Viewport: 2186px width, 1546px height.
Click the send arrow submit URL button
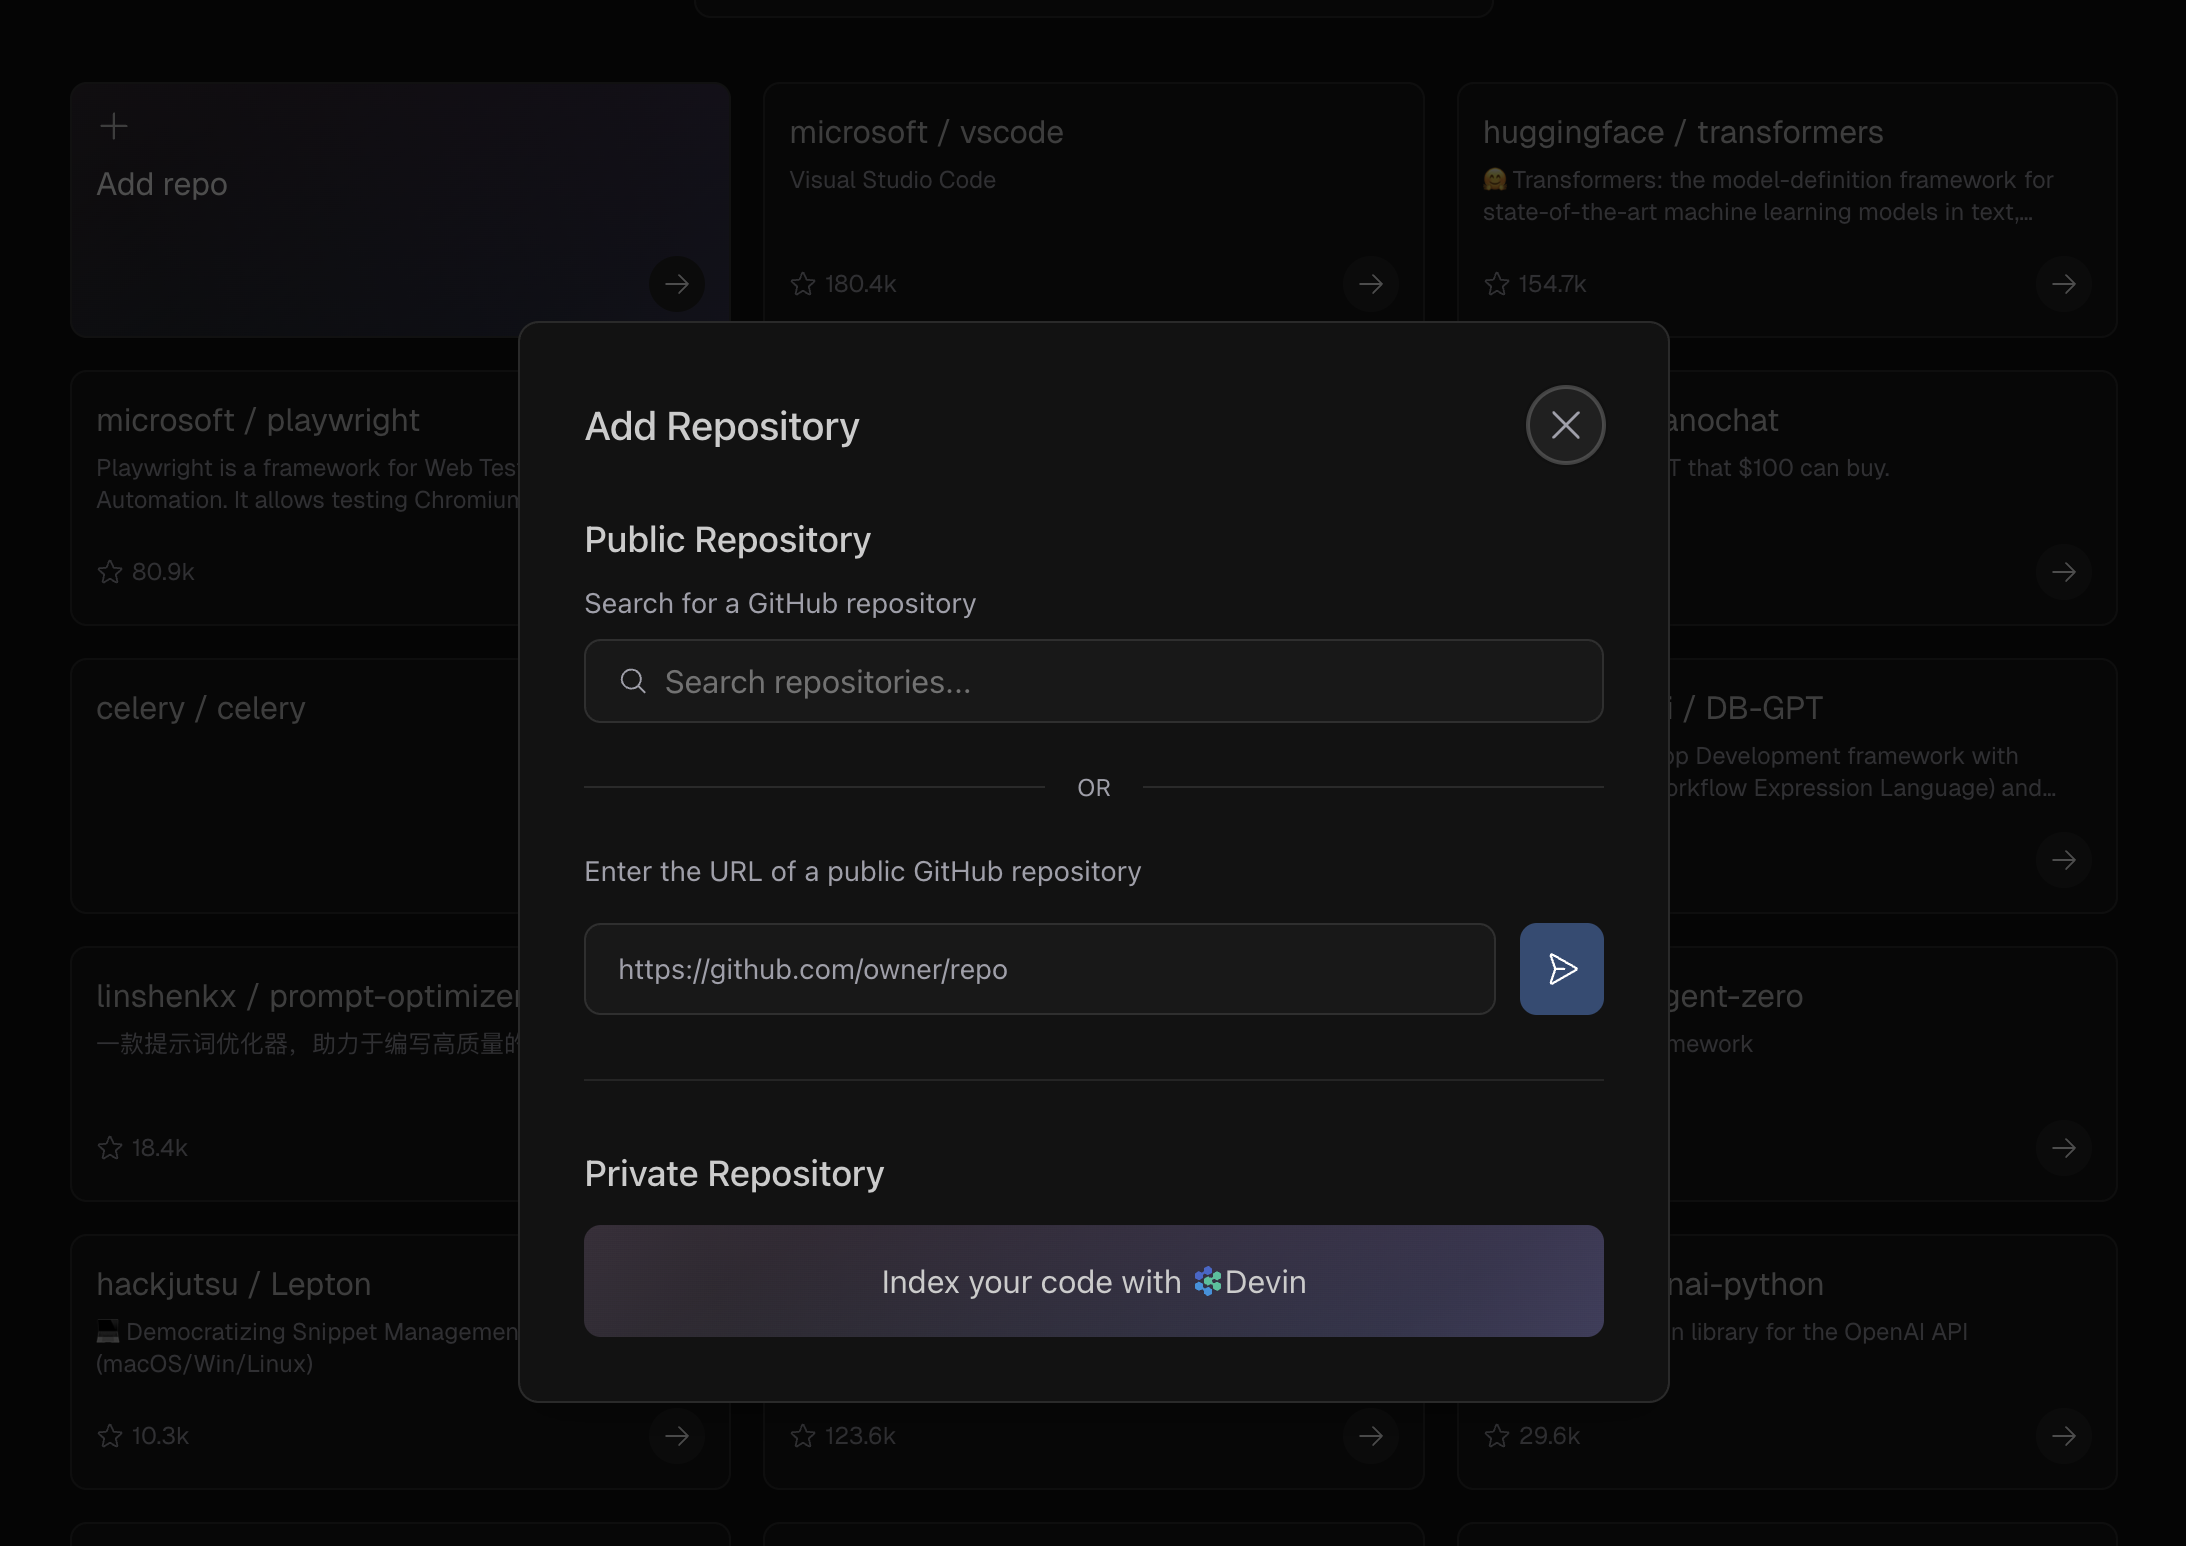coord(1561,969)
